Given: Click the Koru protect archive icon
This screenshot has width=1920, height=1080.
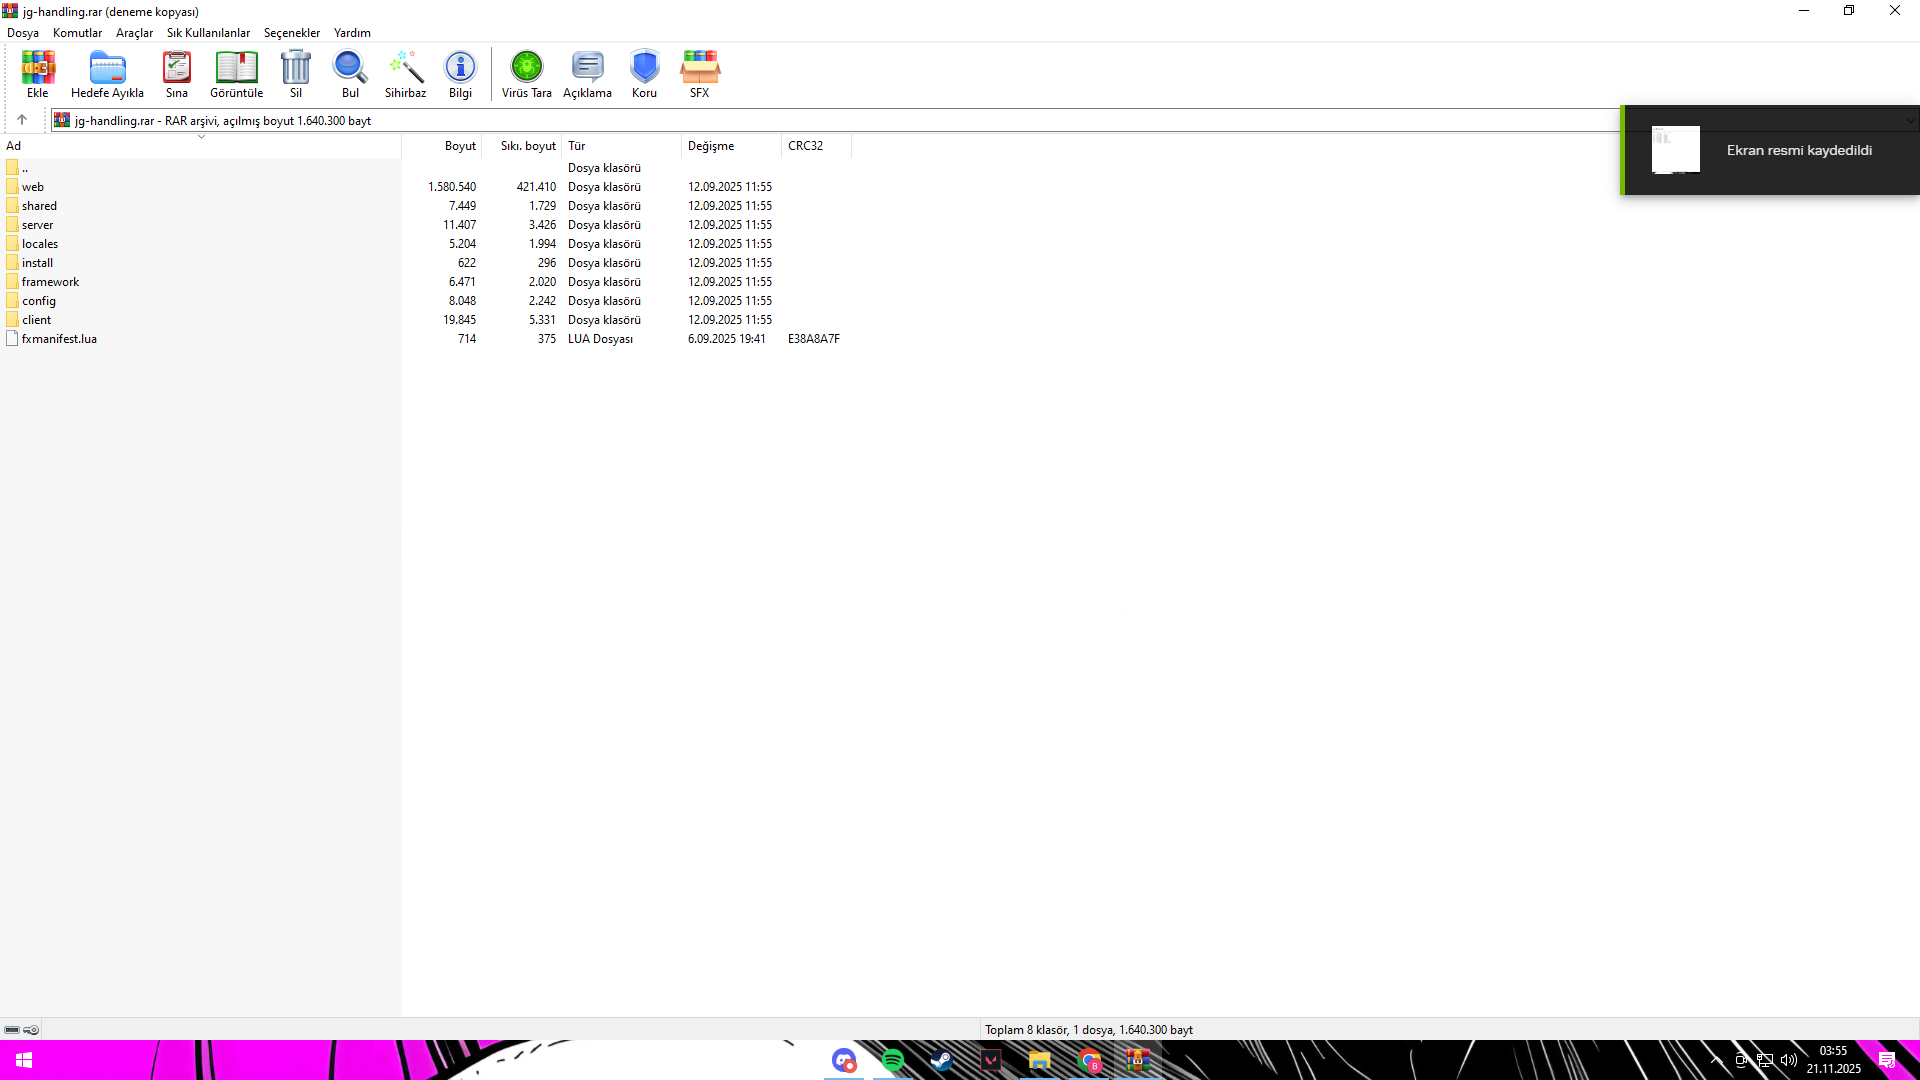Looking at the screenshot, I should pos(644,74).
